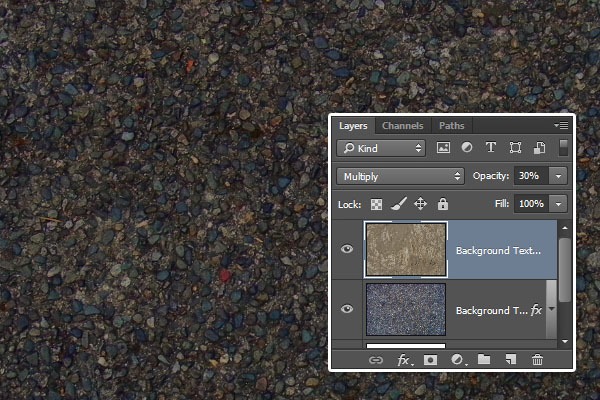
Task: Filter layers by shape layers
Action: (x=515, y=148)
